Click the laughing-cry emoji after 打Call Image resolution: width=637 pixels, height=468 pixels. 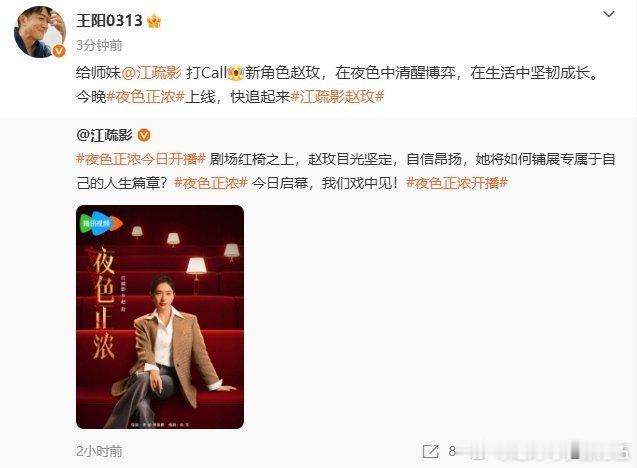pos(236,73)
